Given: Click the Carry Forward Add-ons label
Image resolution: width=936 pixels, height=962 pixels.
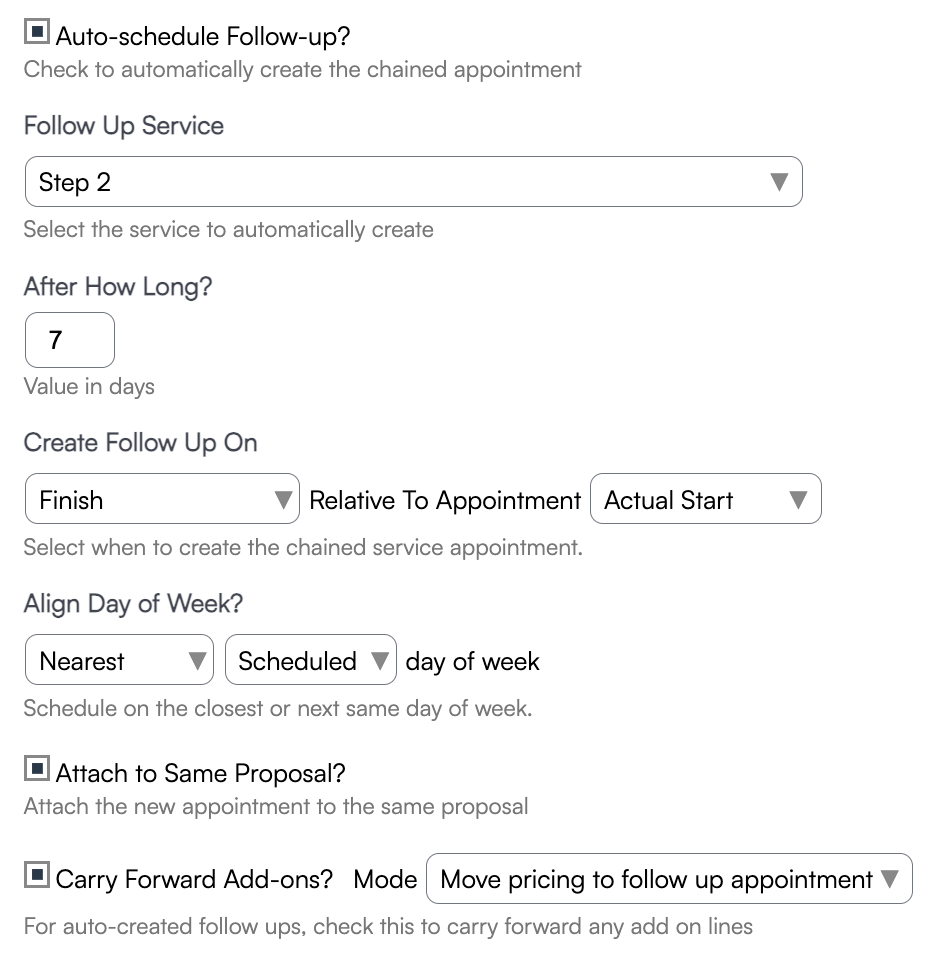Looking at the screenshot, I should point(194,879).
